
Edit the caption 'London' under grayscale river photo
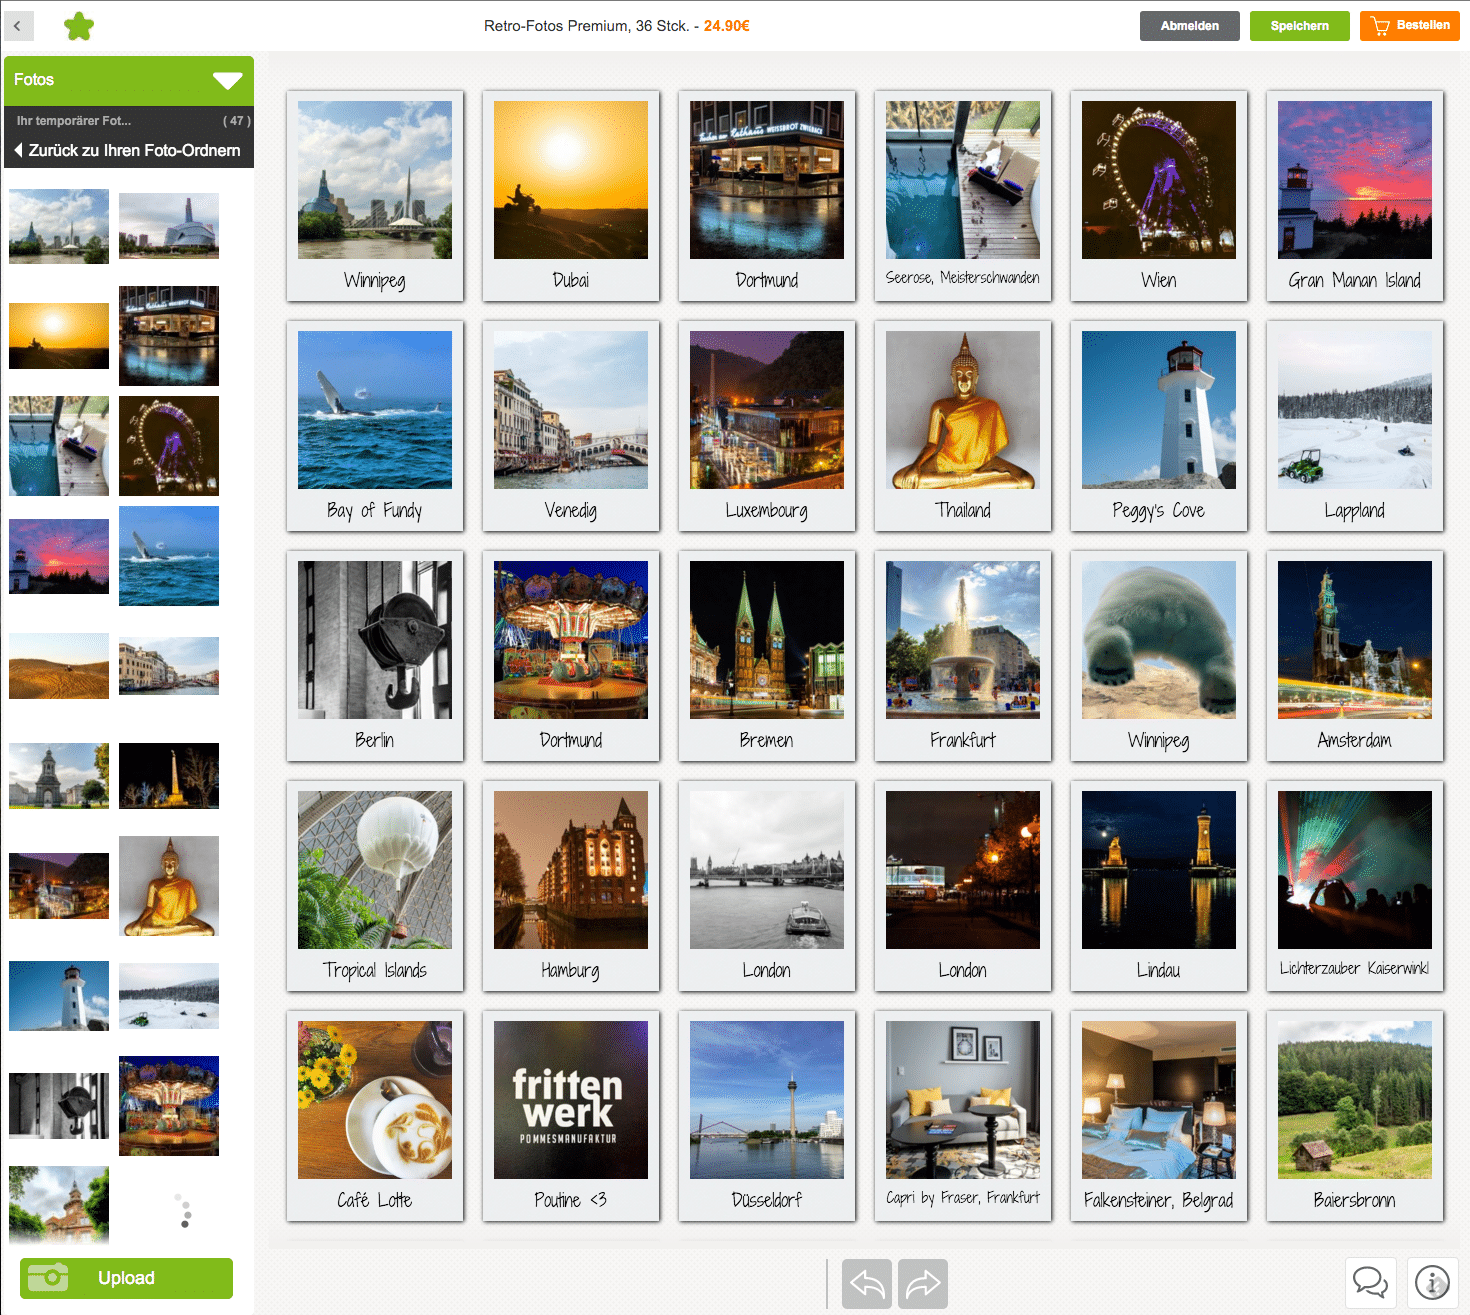point(767,970)
